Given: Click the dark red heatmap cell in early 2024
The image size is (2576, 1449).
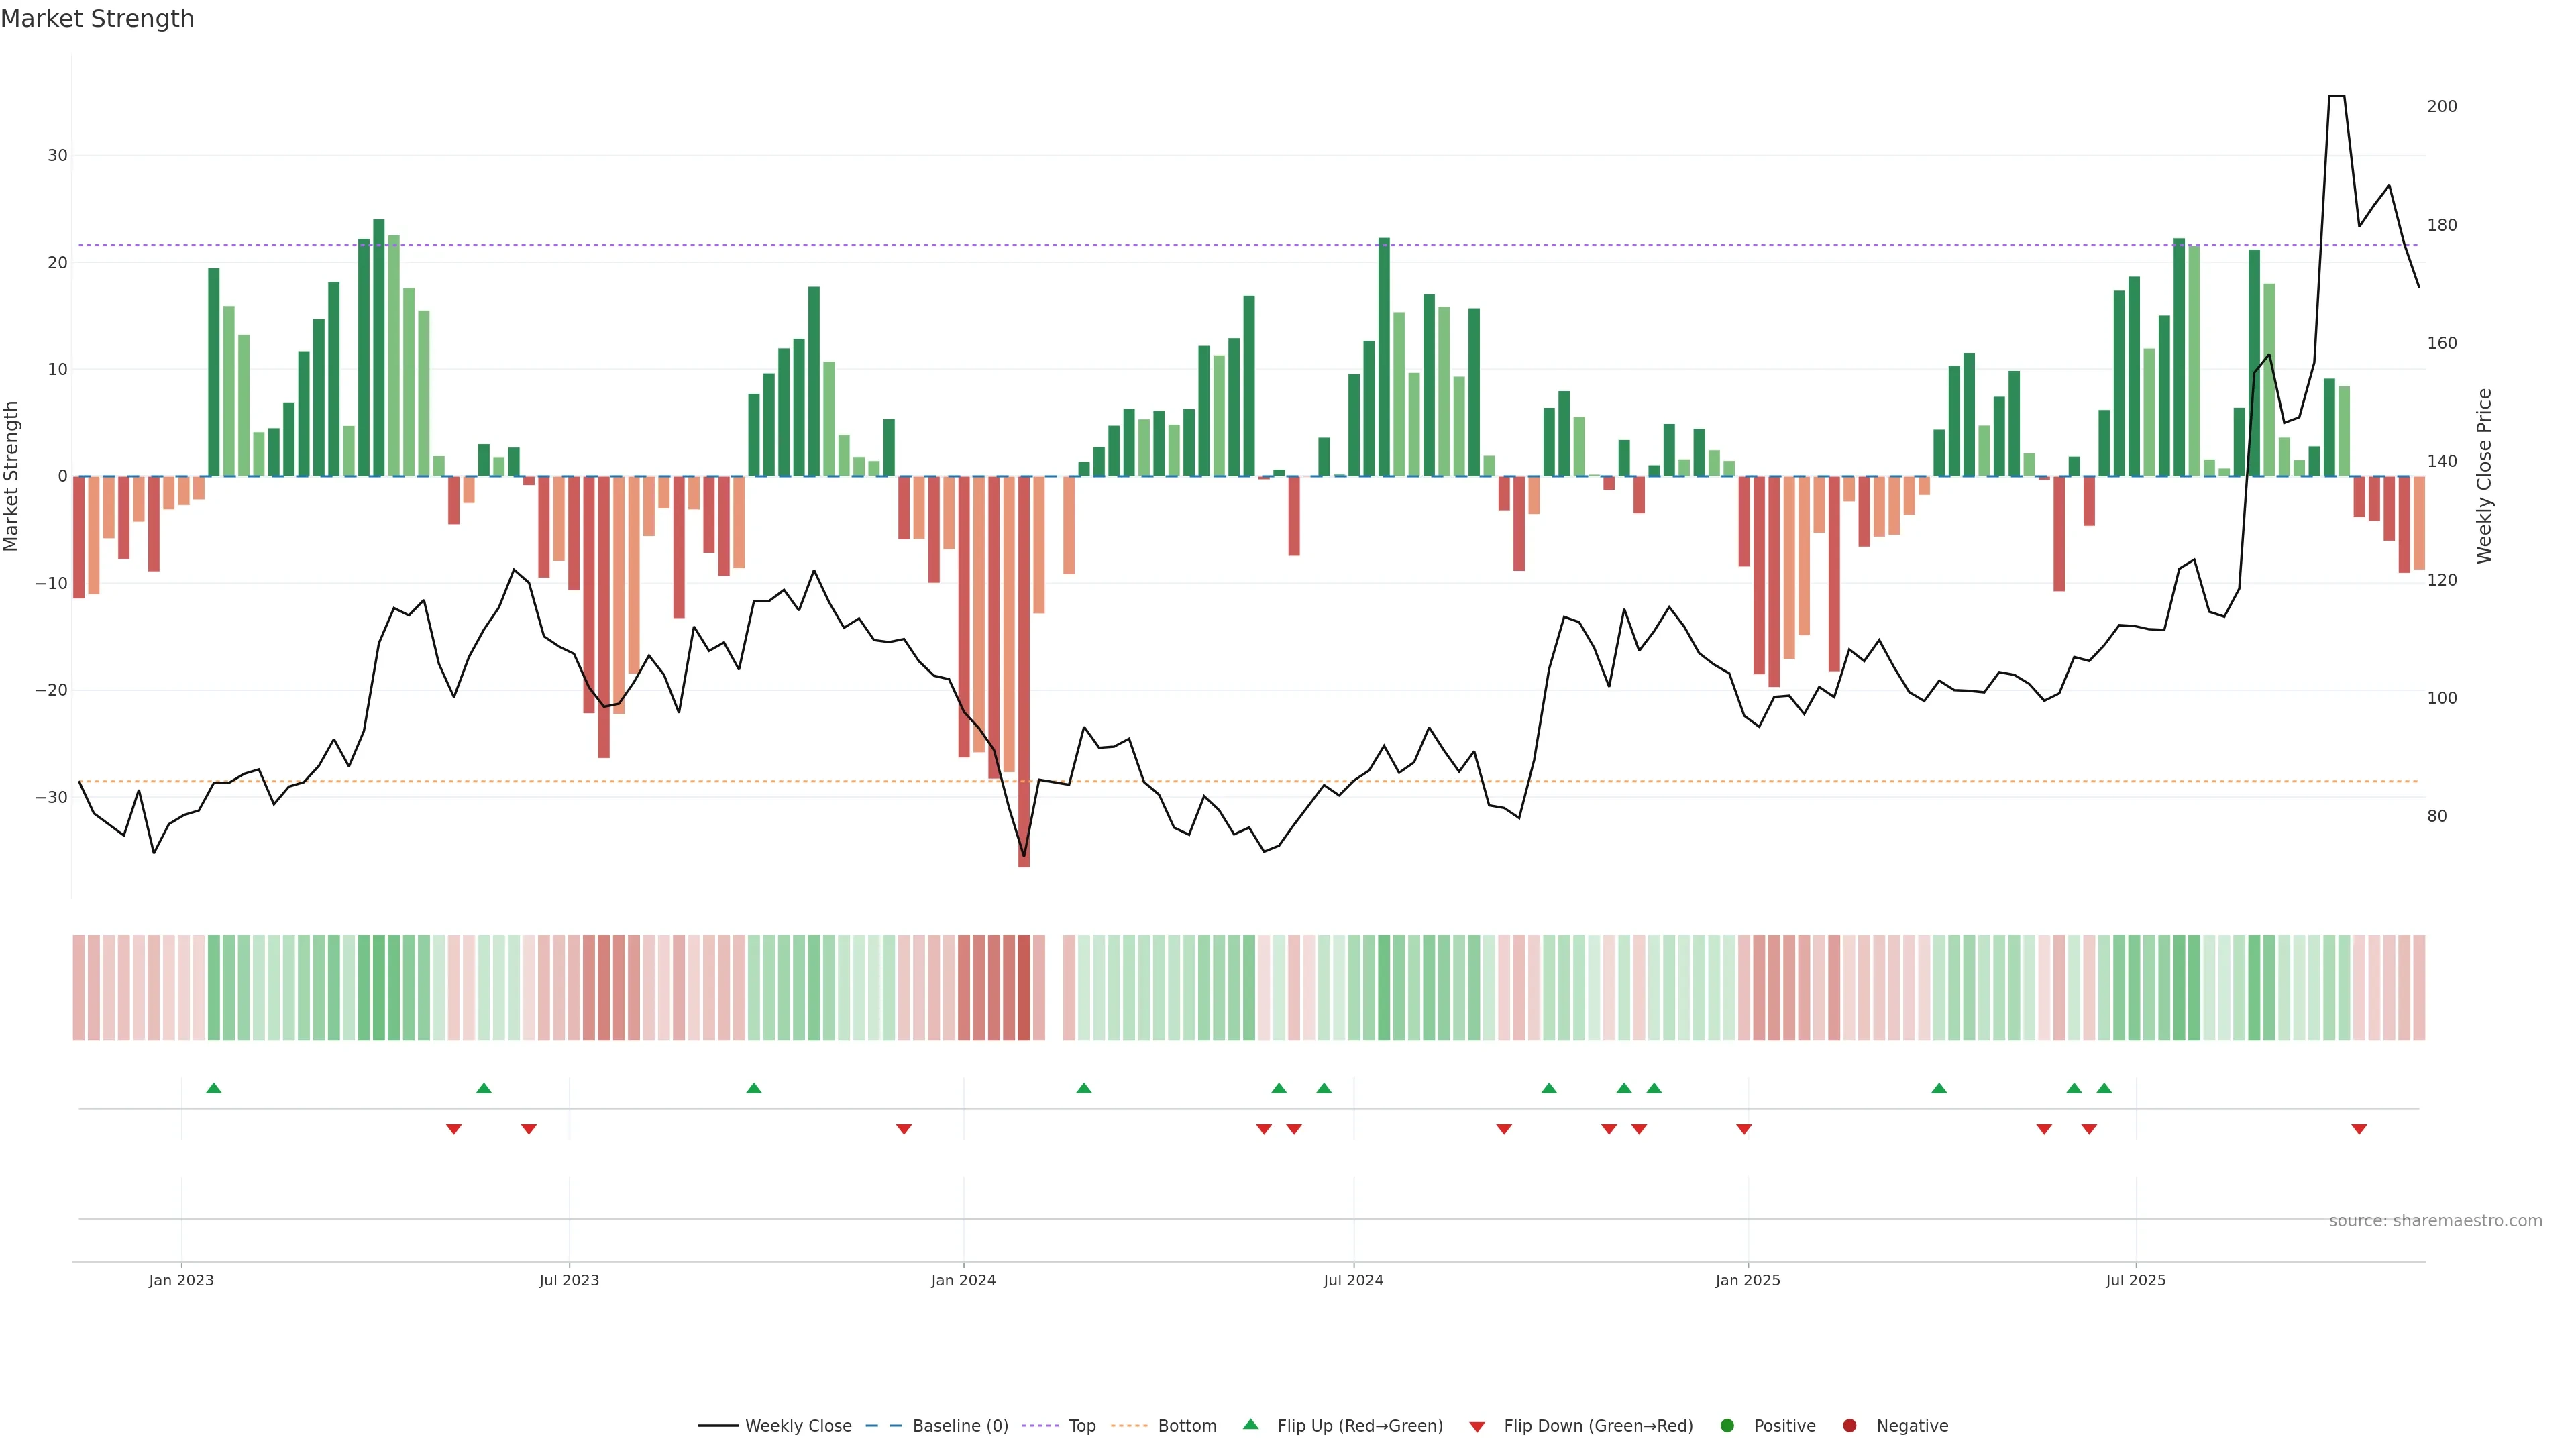Looking at the screenshot, I should click(x=1024, y=988).
